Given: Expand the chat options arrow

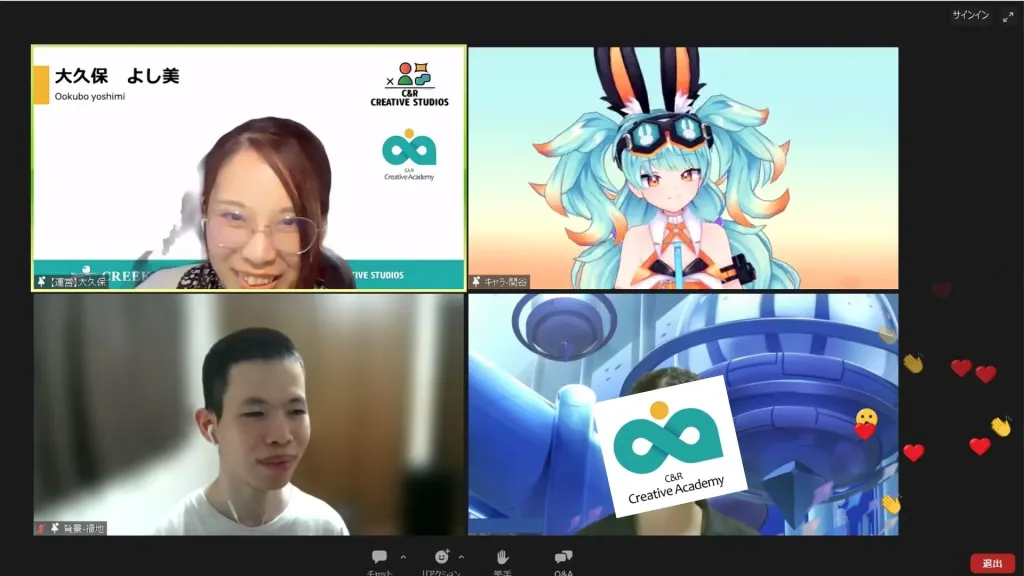Looking at the screenshot, I should pyautogui.click(x=403, y=557).
